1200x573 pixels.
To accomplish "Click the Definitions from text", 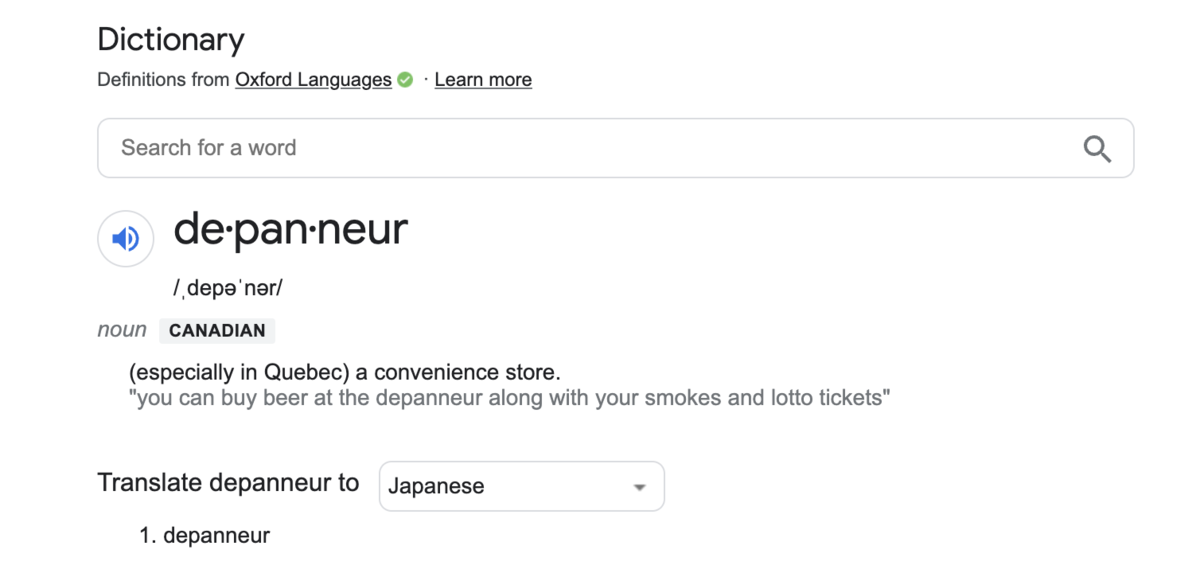I will pos(164,80).
